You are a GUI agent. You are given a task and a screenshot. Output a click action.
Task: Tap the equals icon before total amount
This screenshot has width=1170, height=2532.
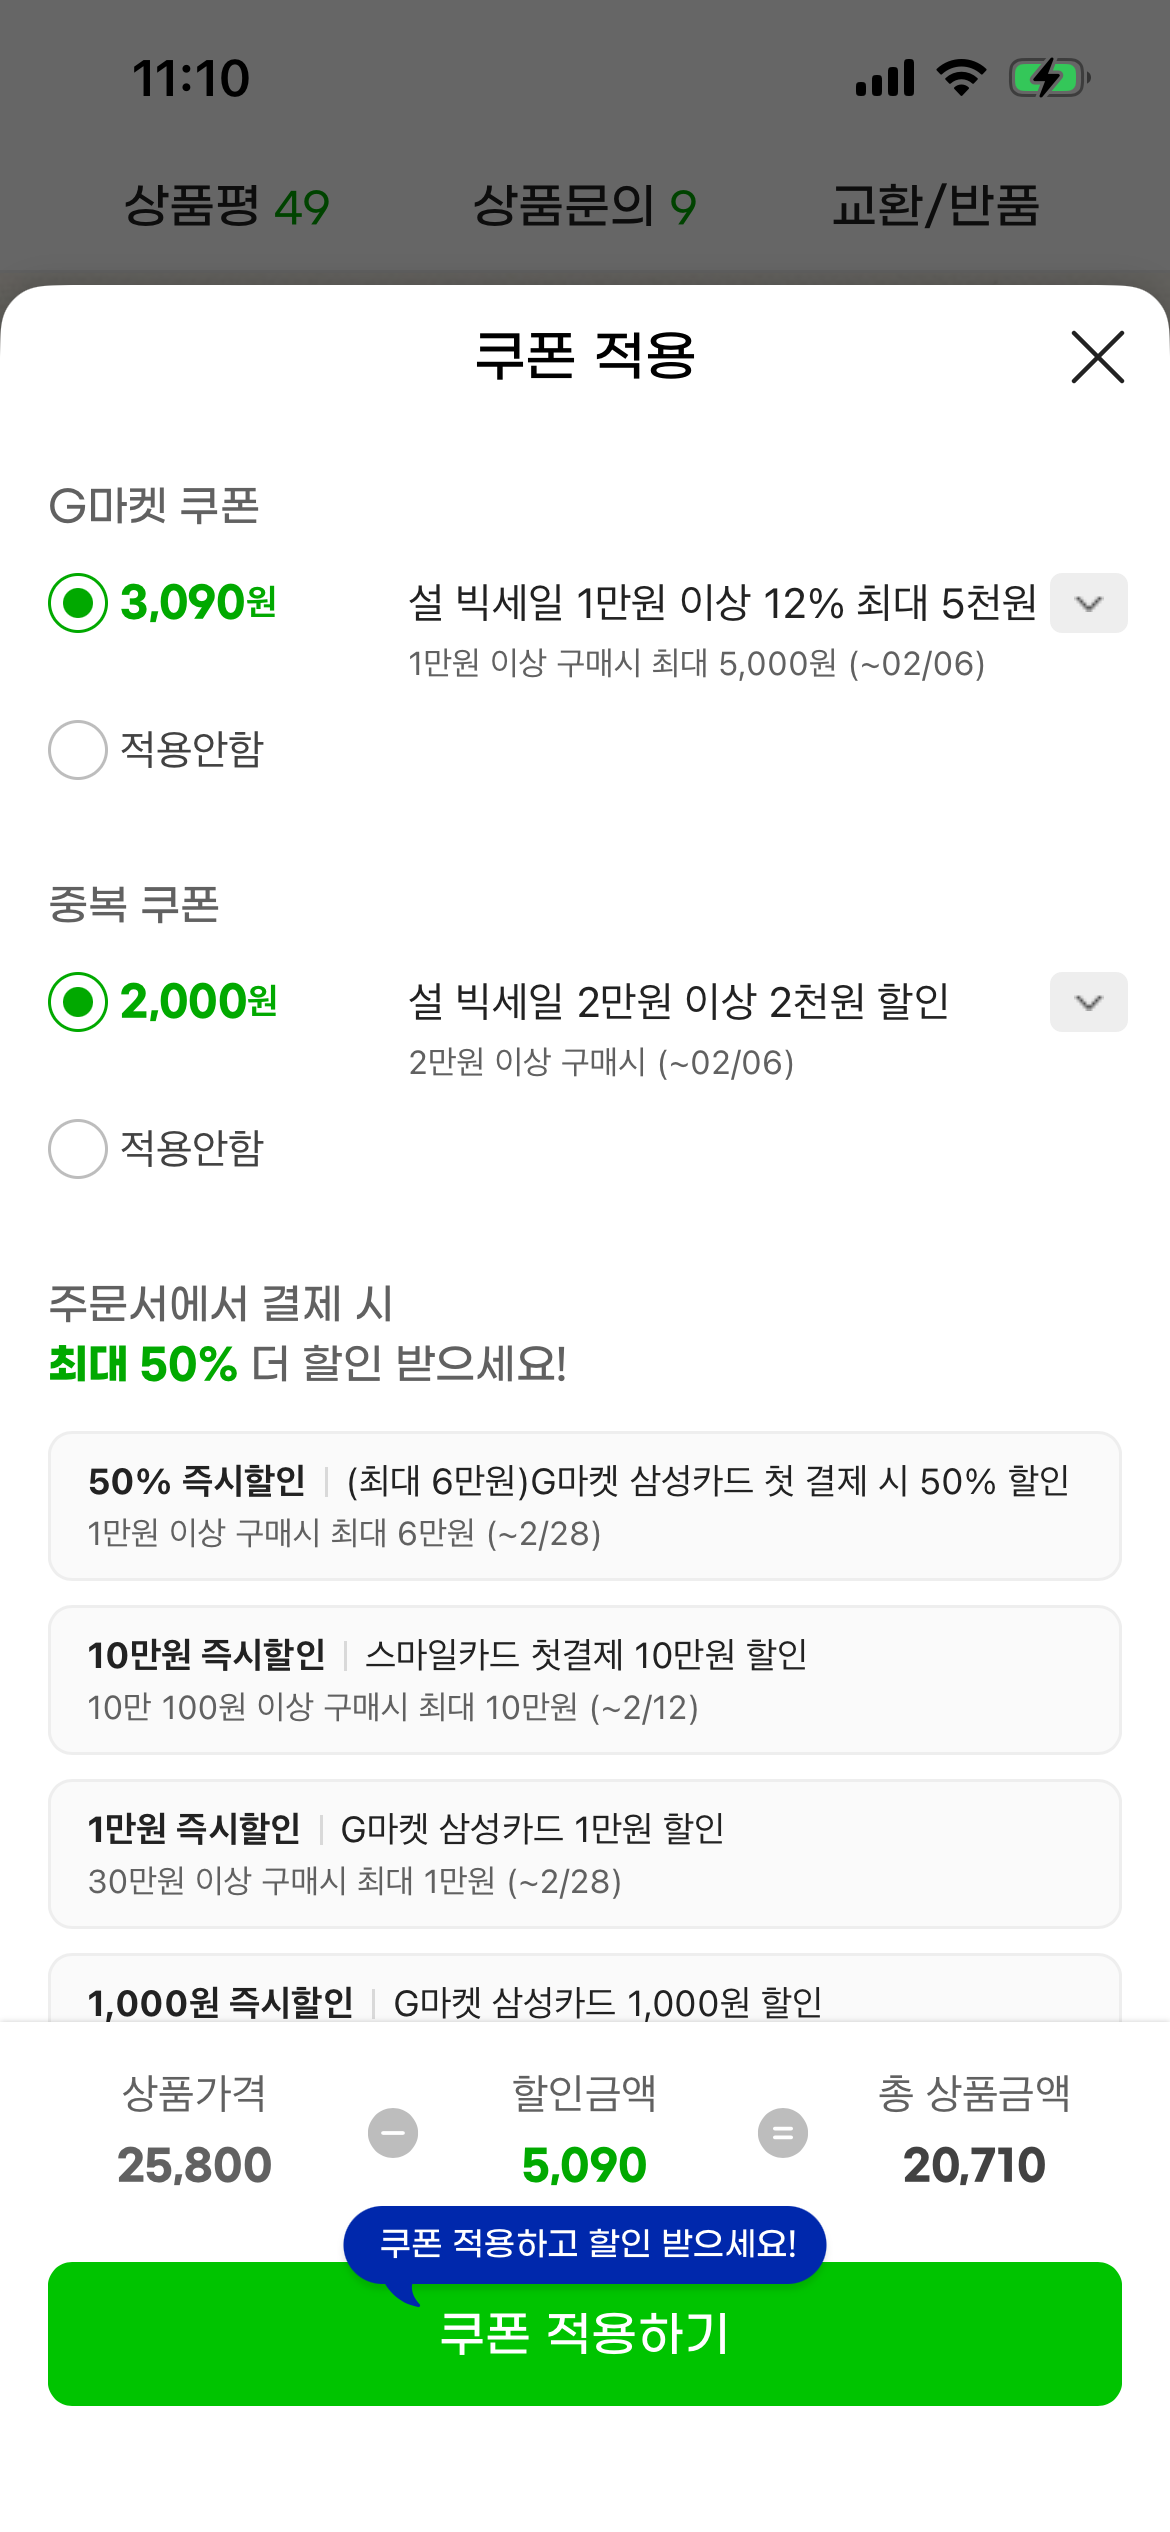tap(782, 2132)
